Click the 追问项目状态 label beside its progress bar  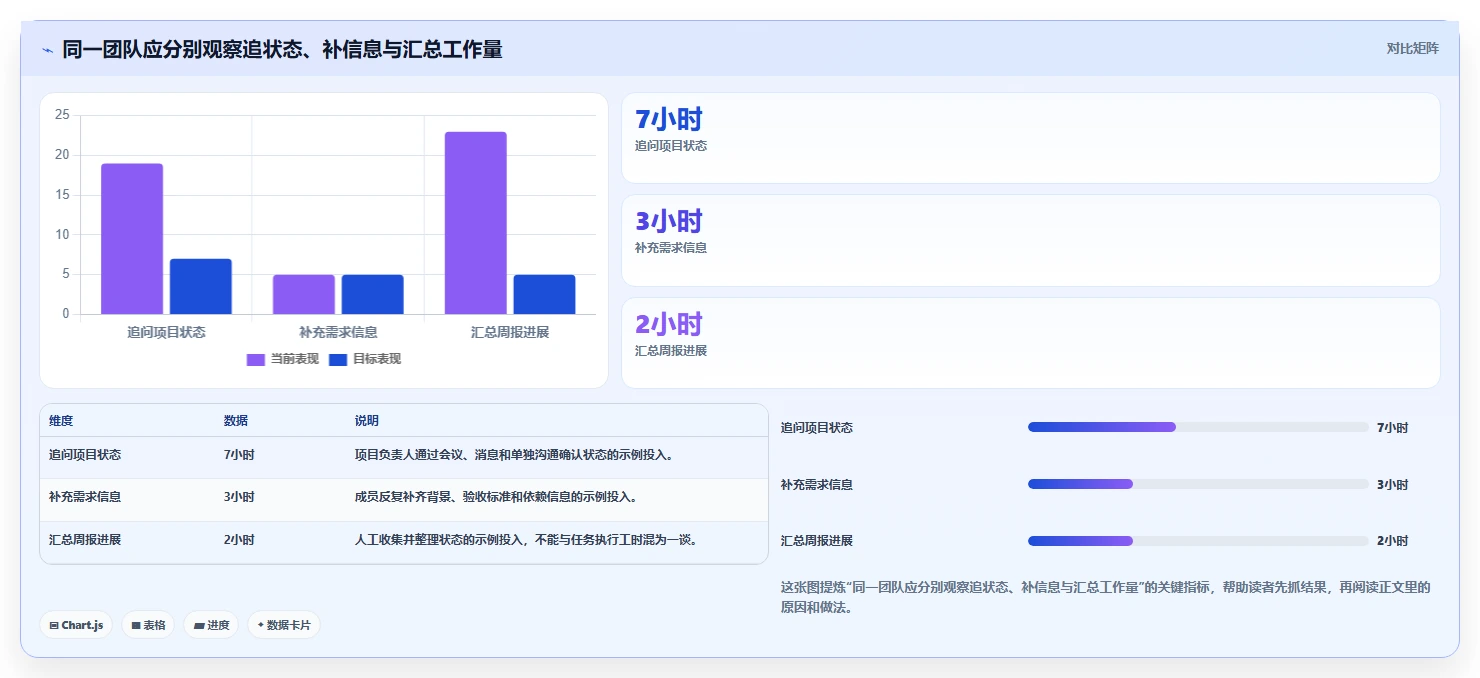817,428
